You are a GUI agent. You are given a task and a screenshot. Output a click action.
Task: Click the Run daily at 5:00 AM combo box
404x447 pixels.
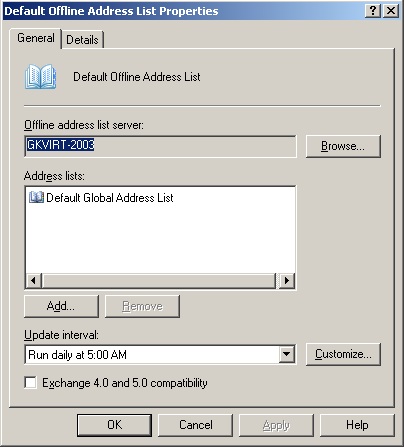160,354
